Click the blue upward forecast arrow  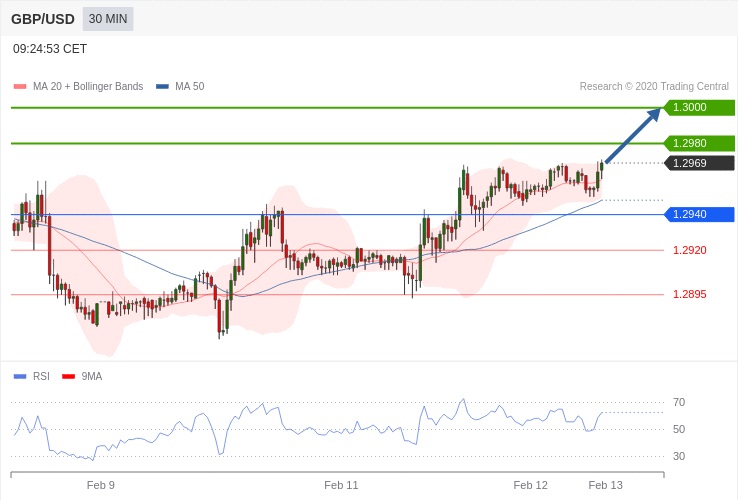(x=633, y=135)
